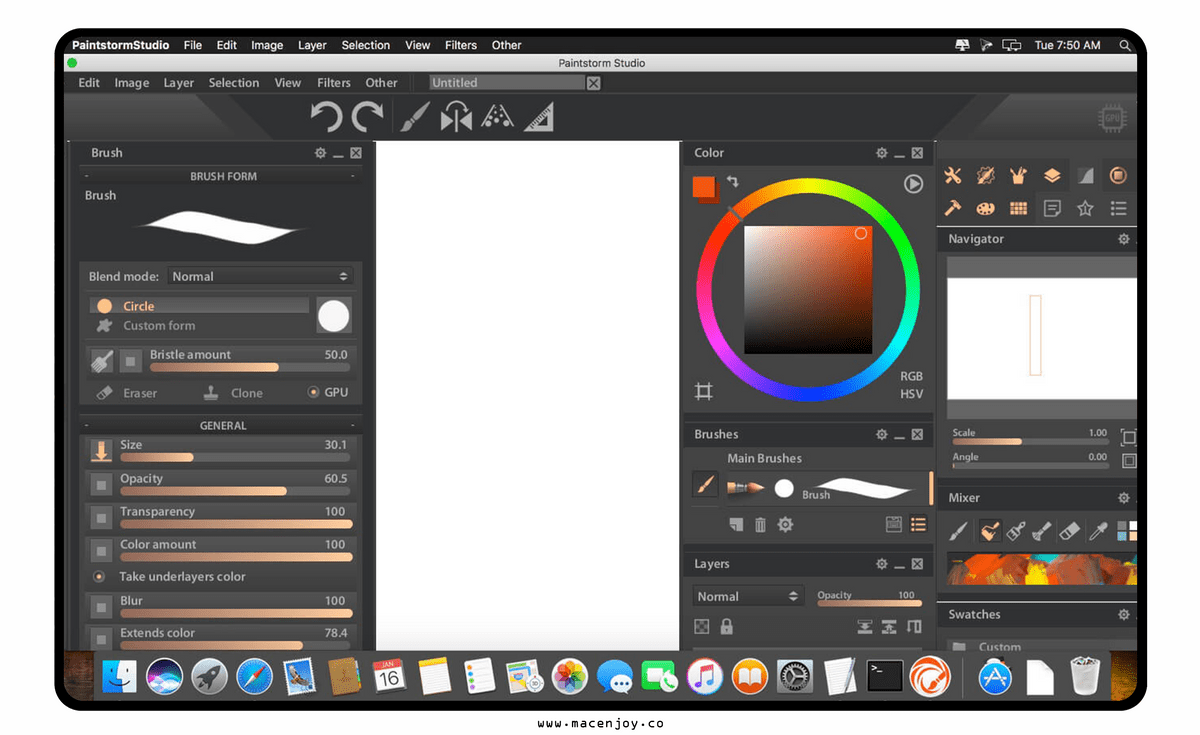Image resolution: width=1200 pixels, height=735 pixels.
Task: Open the hammer tool panel icon
Action: click(952, 208)
